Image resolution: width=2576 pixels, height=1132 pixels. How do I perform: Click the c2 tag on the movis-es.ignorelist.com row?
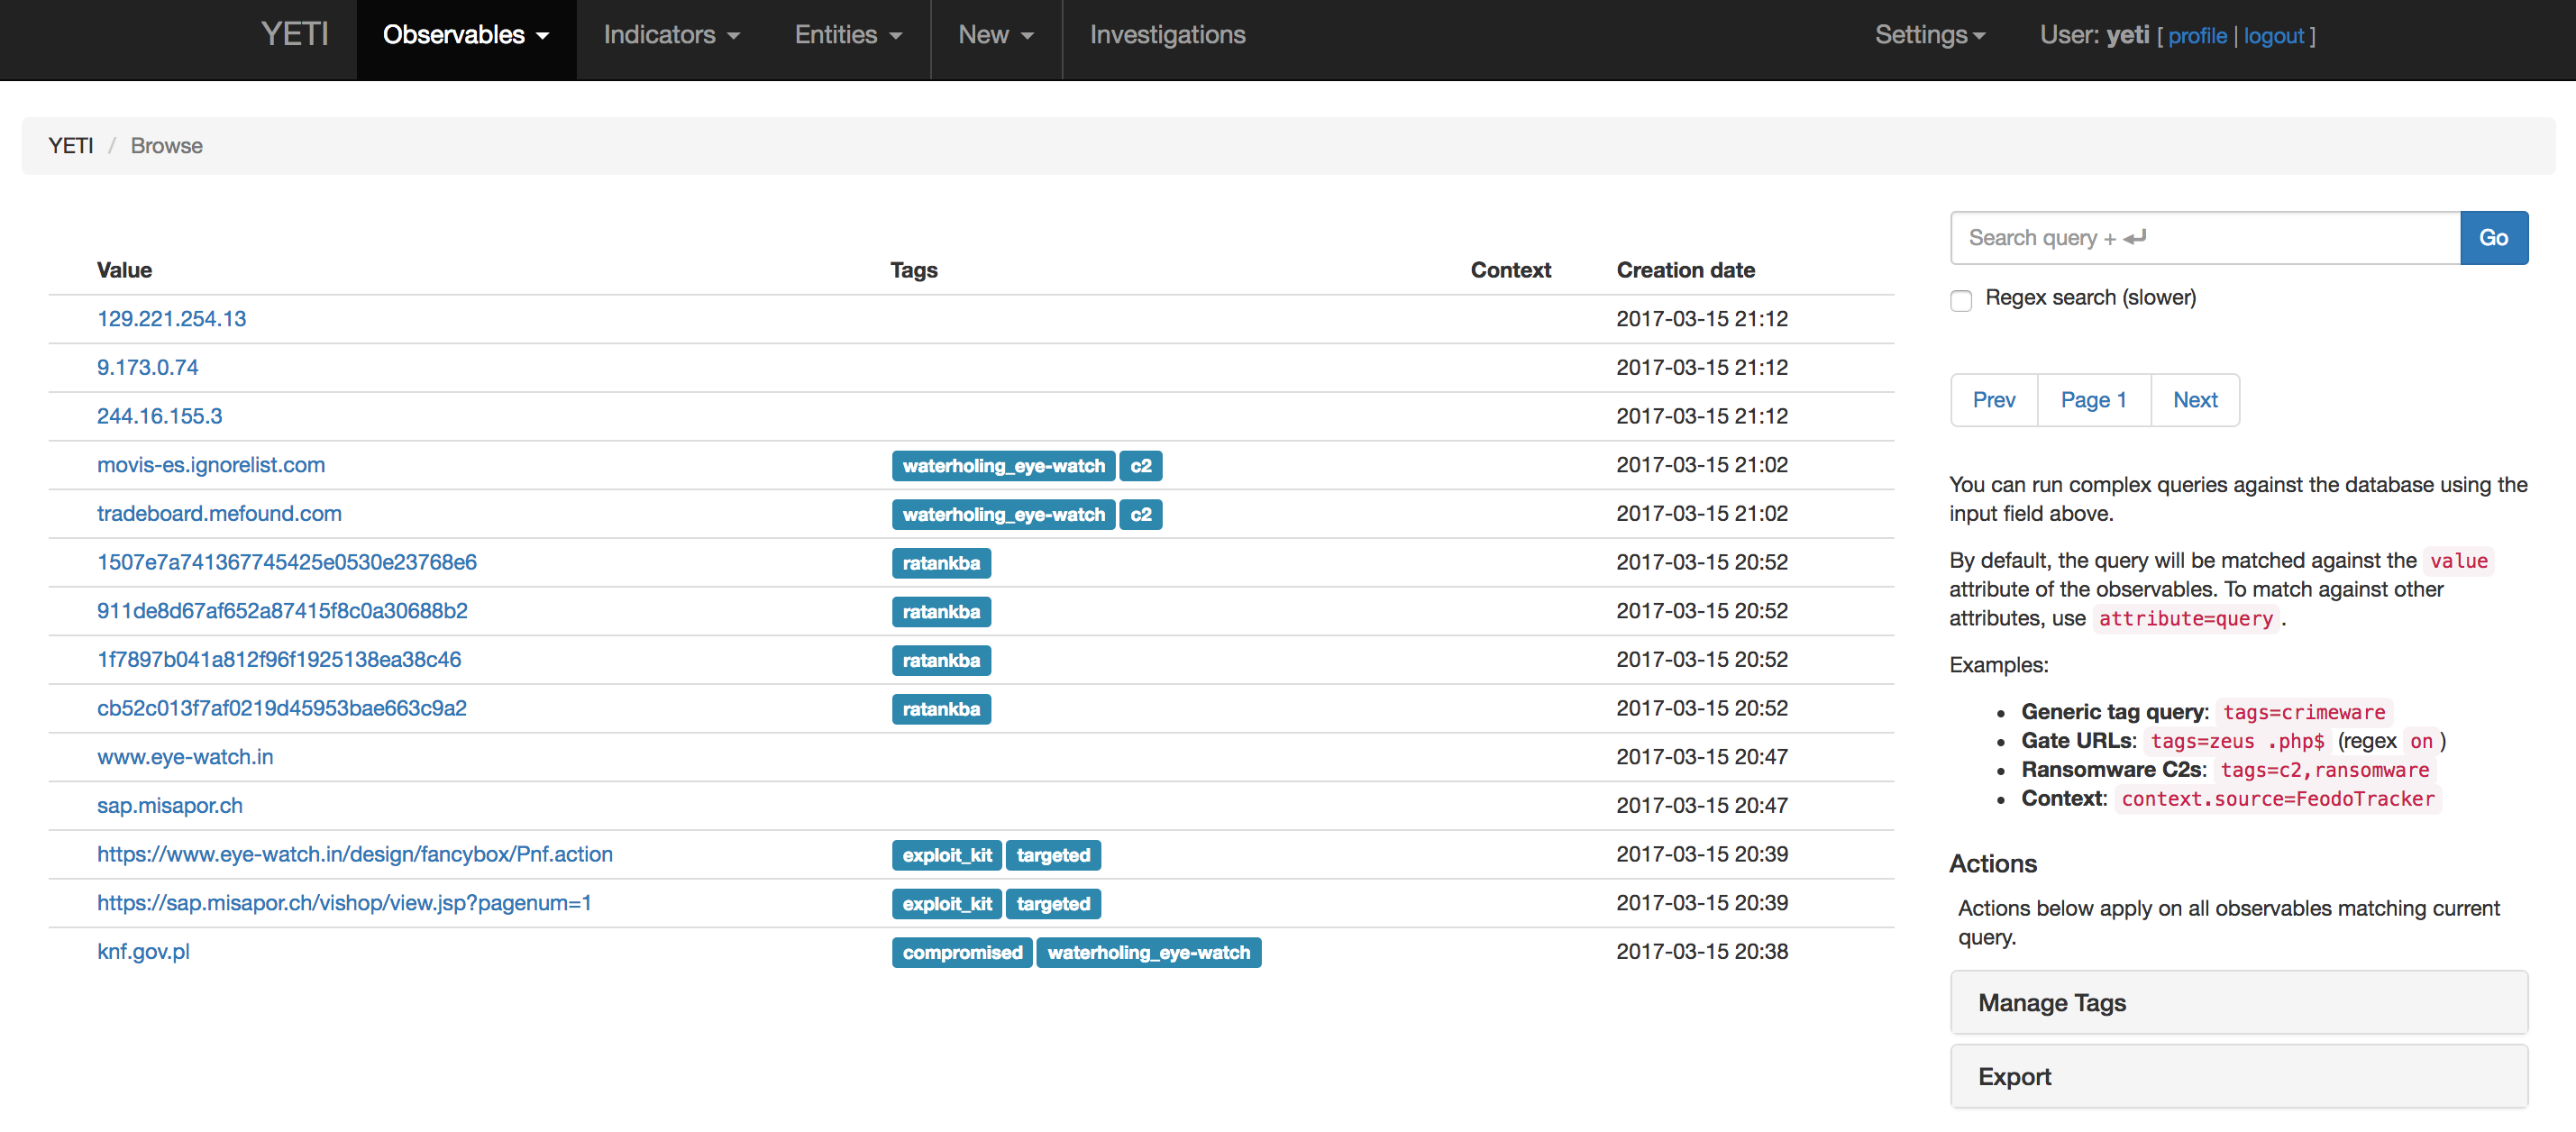pos(1140,466)
